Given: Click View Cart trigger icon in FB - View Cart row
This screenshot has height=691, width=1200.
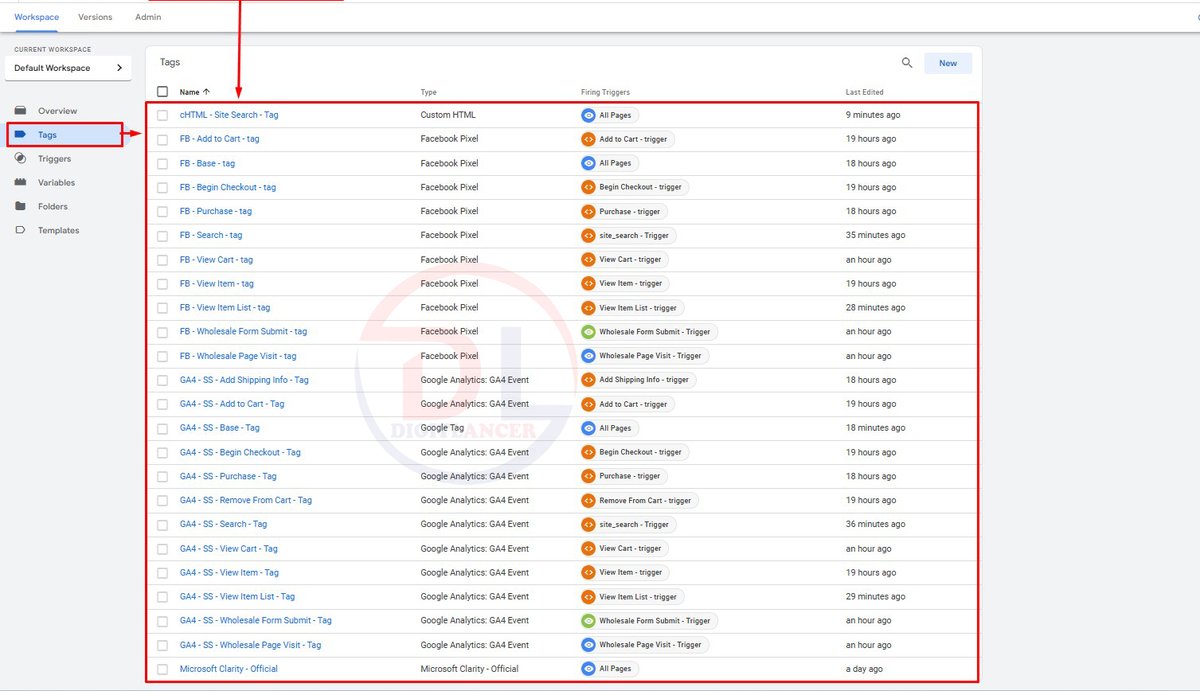Looking at the screenshot, I should click(589, 259).
